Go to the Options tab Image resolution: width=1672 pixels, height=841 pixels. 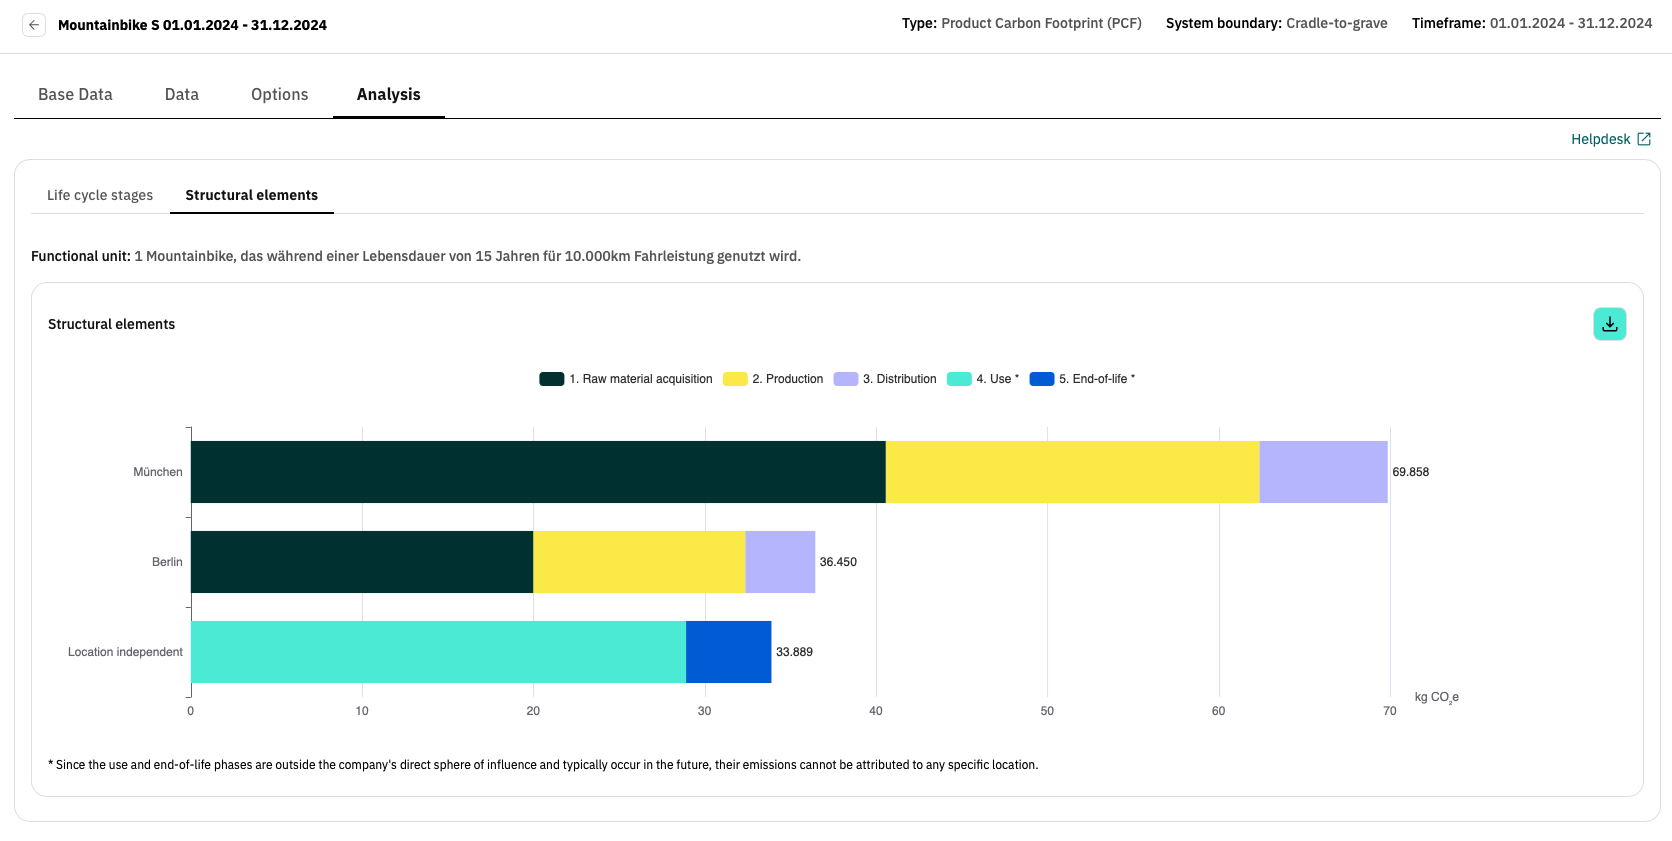point(279,94)
